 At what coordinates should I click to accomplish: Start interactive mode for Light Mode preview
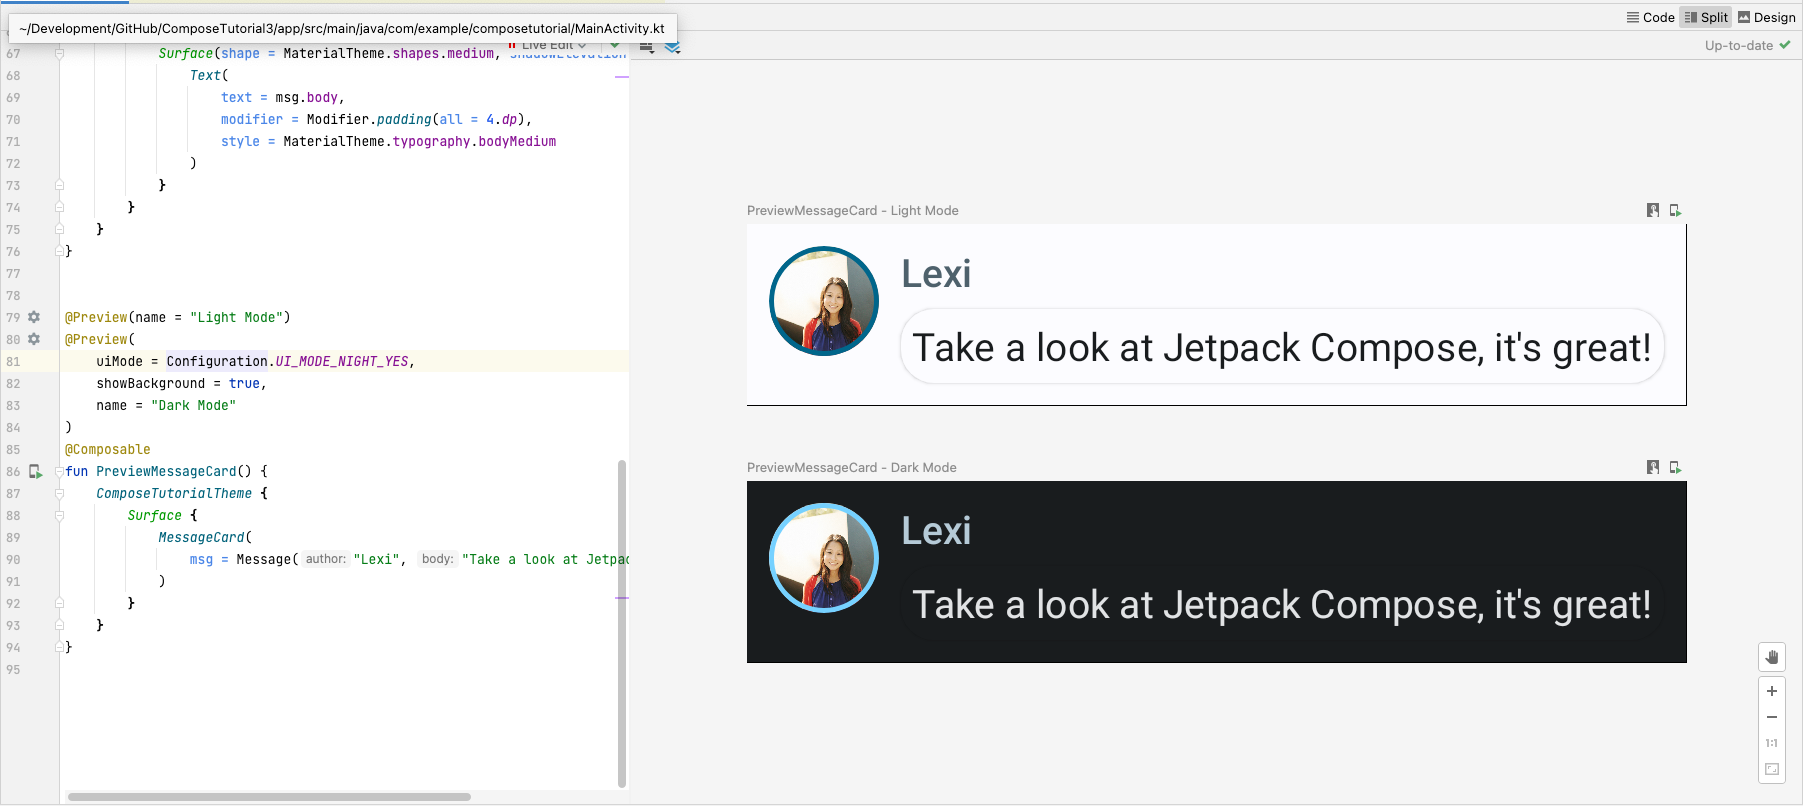(x=1653, y=210)
